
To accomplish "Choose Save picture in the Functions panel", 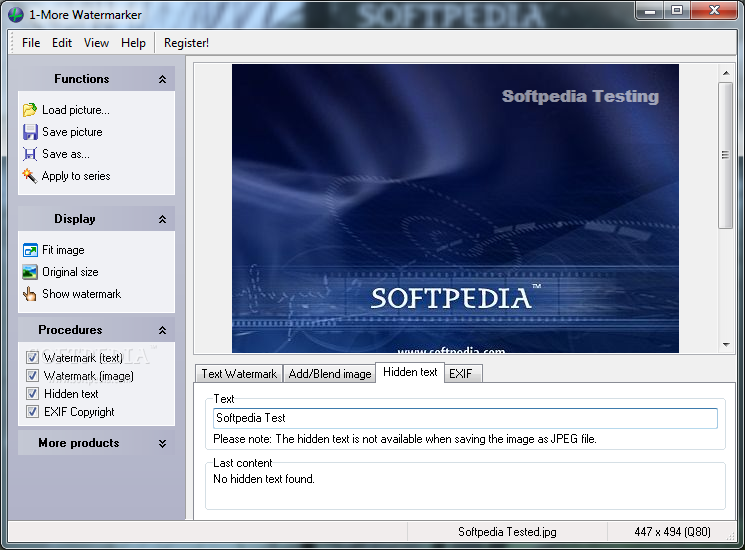I will coord(72,132).
